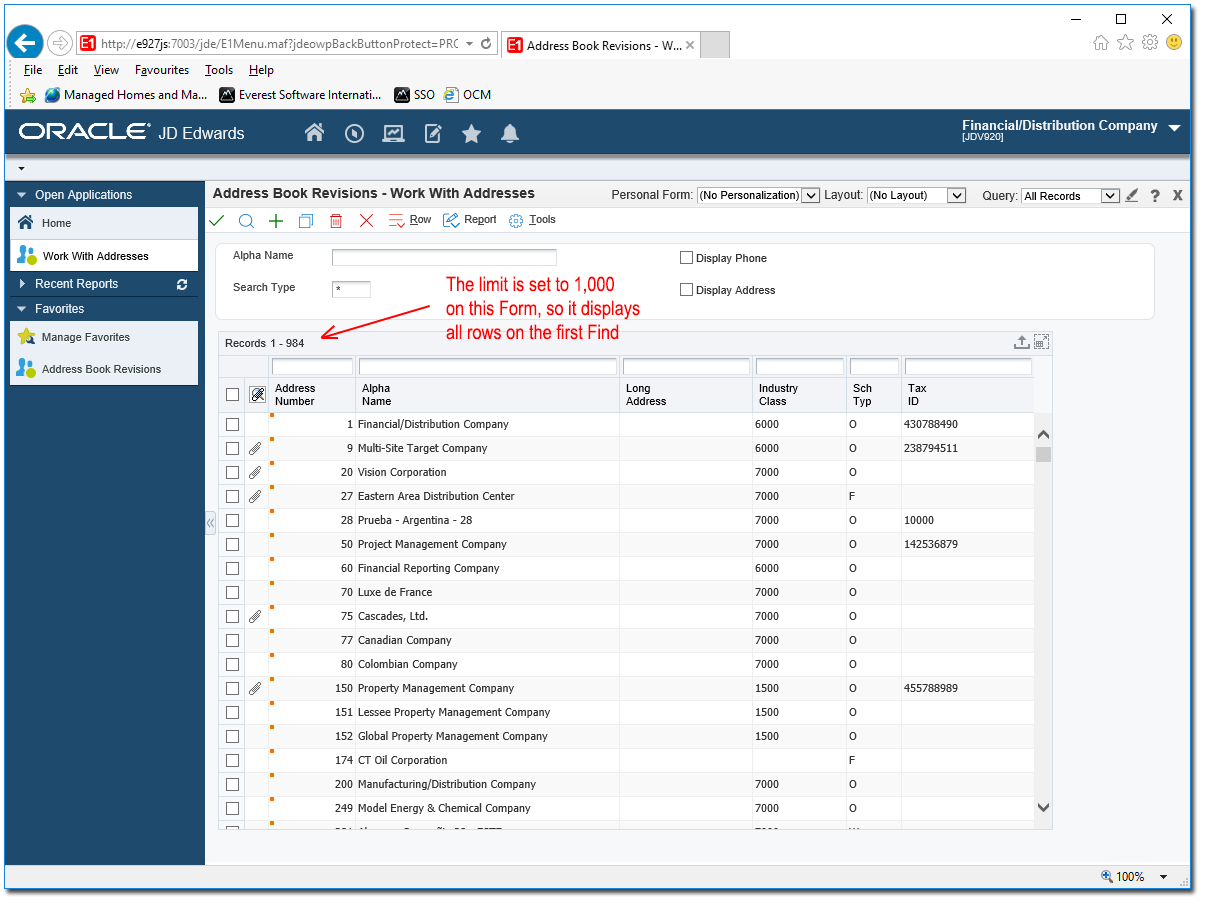This screenshot has height=905, width=1207.
Task: Open the Notifications bell icon
Action: click(510, 133)
